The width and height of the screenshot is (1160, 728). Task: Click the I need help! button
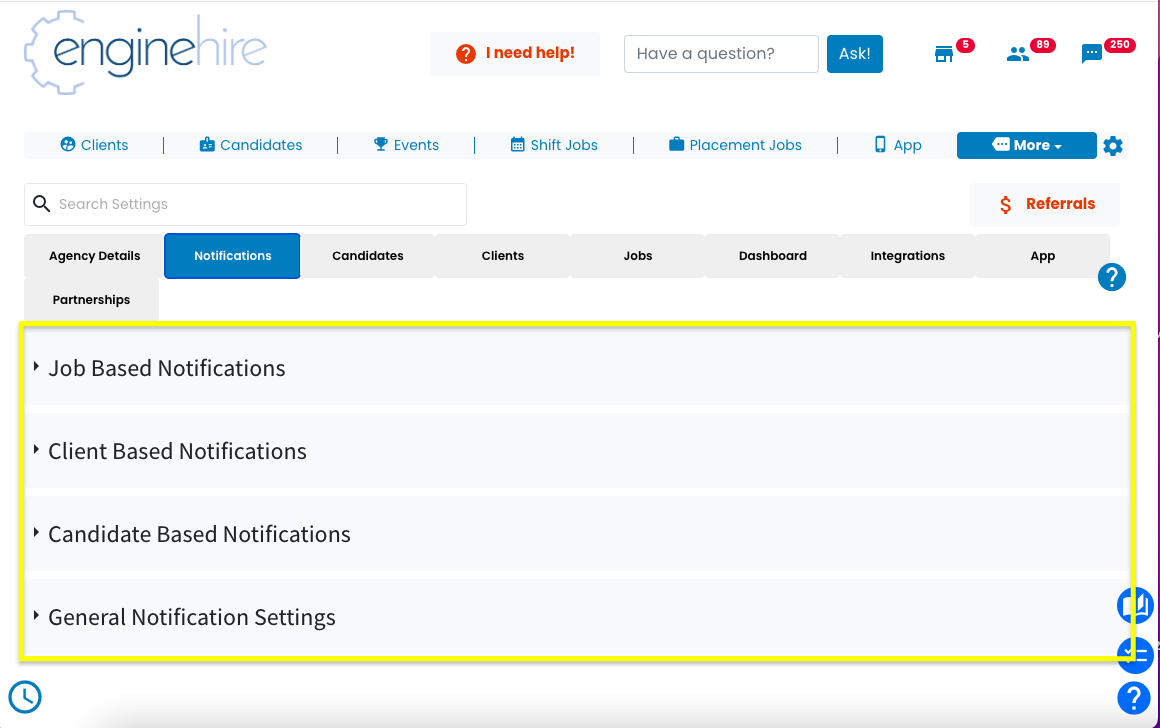(x=515, y=53)
